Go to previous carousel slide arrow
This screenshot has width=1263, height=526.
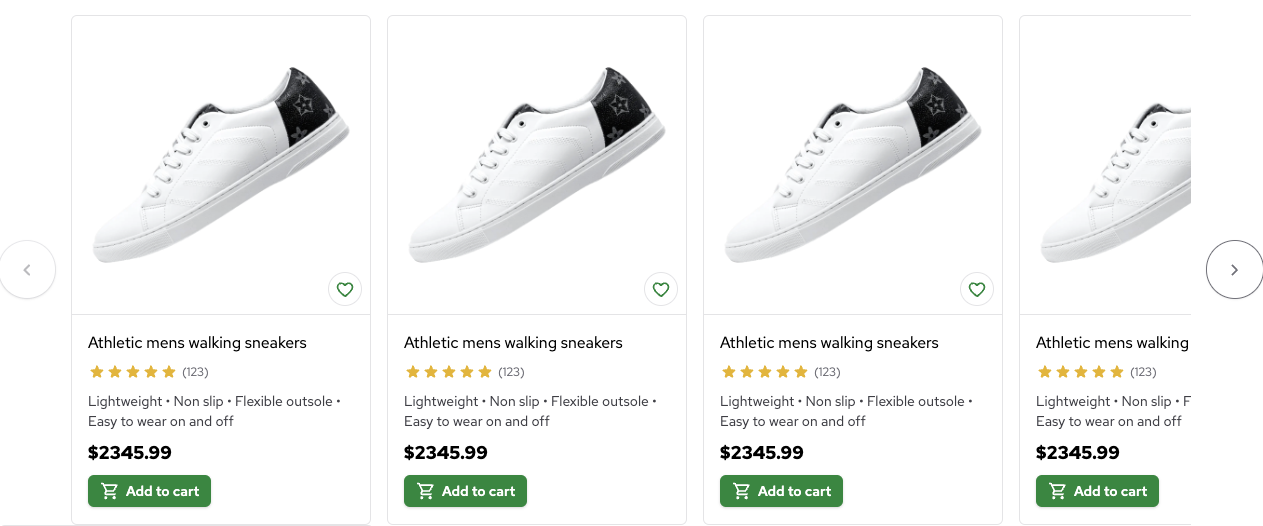click(27, 270)
